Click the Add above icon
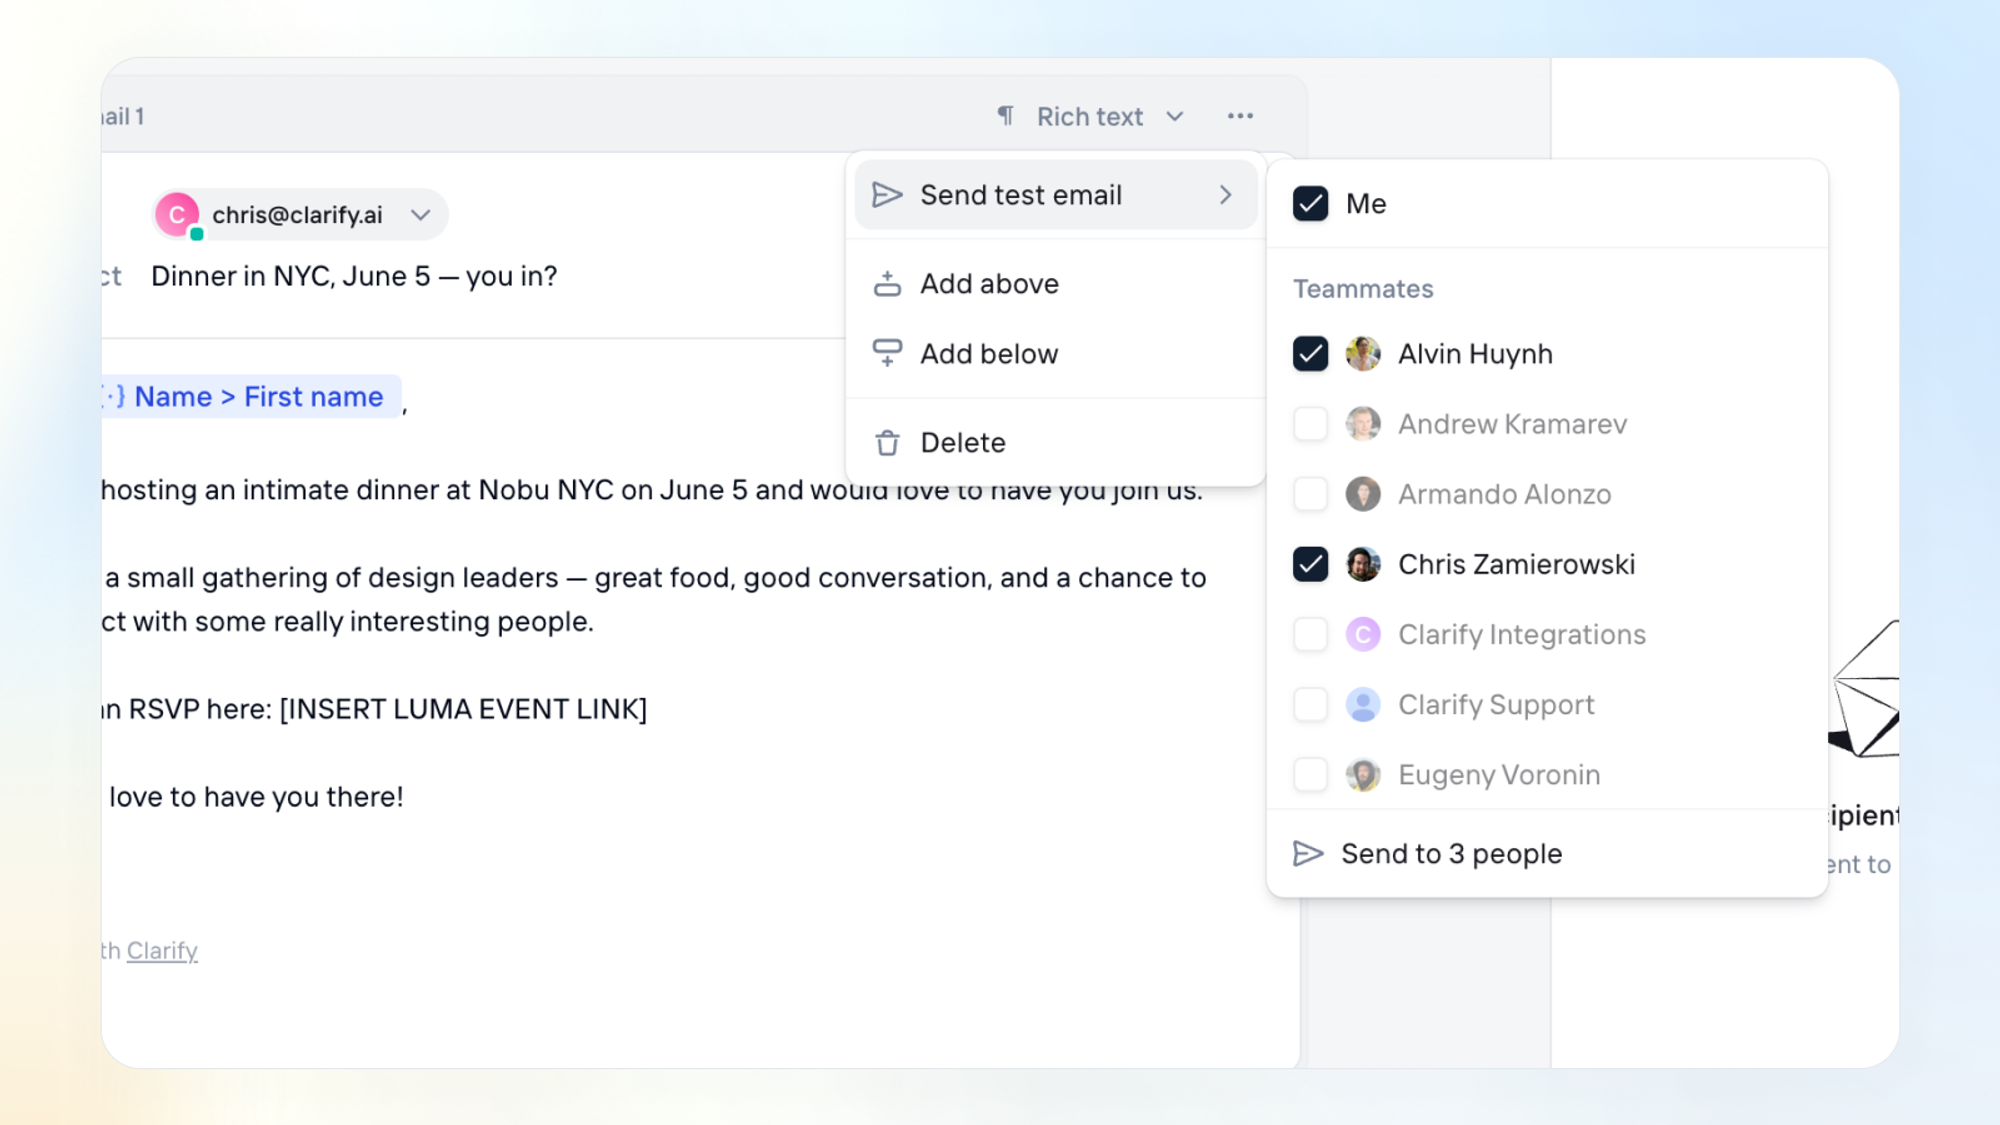2000x1125 pixels. tap(887, 284)
